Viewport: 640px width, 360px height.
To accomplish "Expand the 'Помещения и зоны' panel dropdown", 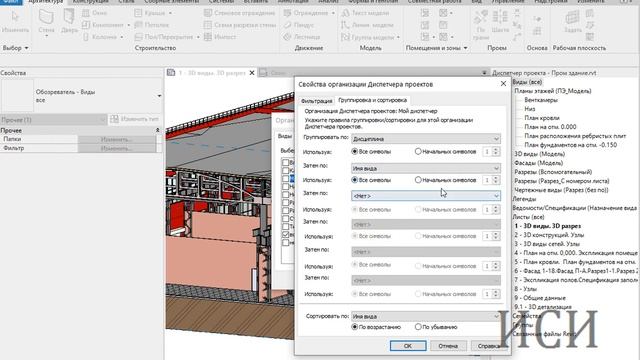I will [436, 48].
